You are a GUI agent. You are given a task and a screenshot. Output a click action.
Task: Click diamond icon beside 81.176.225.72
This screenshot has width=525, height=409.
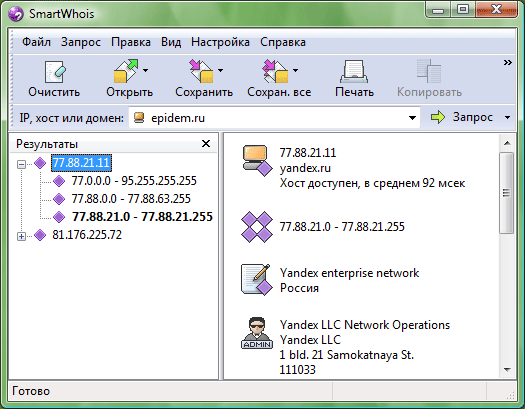pyautogui.click(x=40, y=235)
